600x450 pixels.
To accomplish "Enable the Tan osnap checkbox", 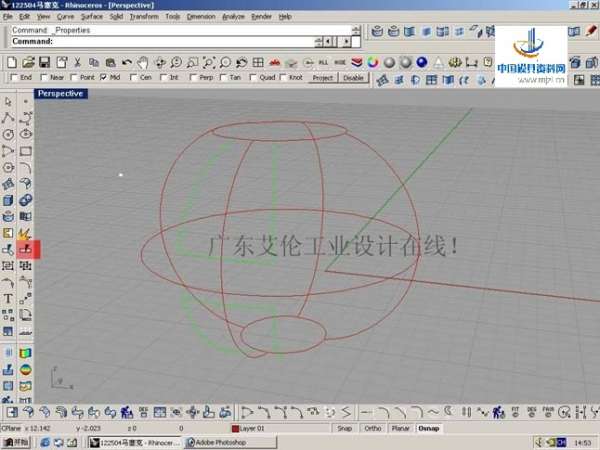I will tap(223, 78).
